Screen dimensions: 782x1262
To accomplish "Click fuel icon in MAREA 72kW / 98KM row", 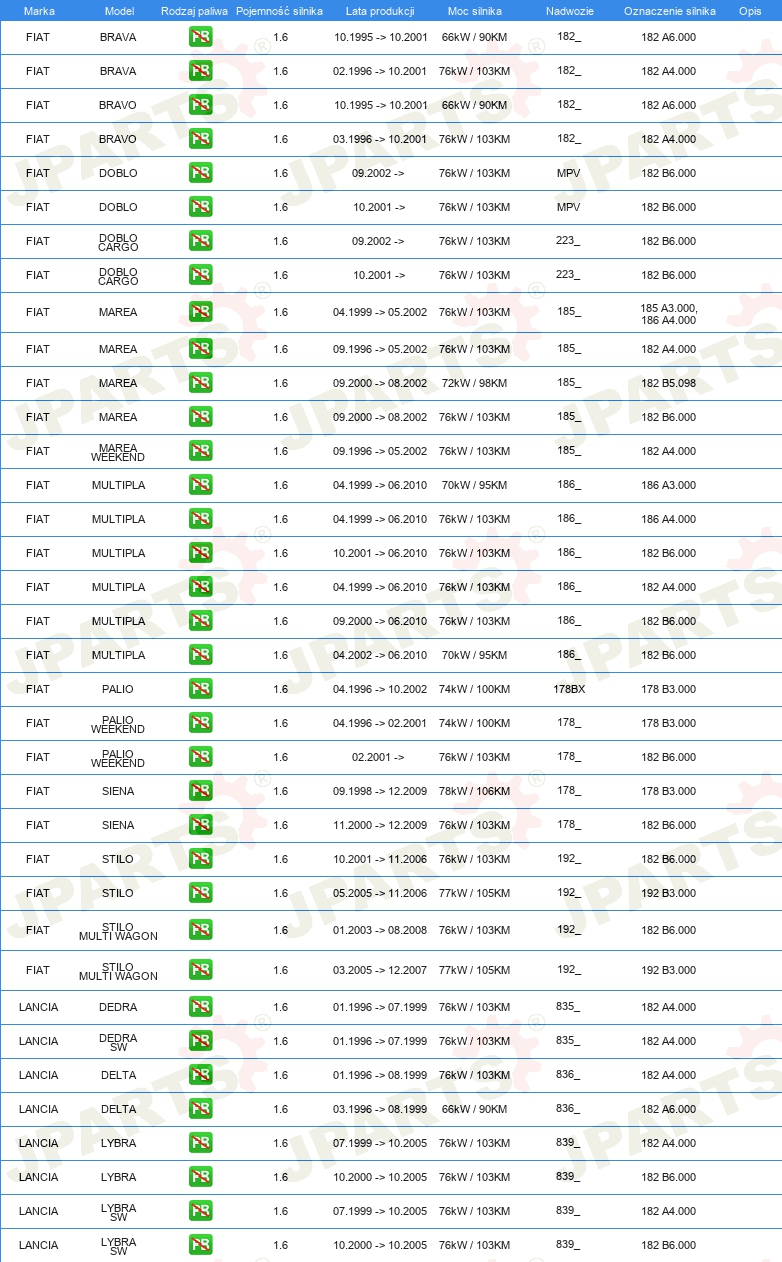I will [200, 383].
